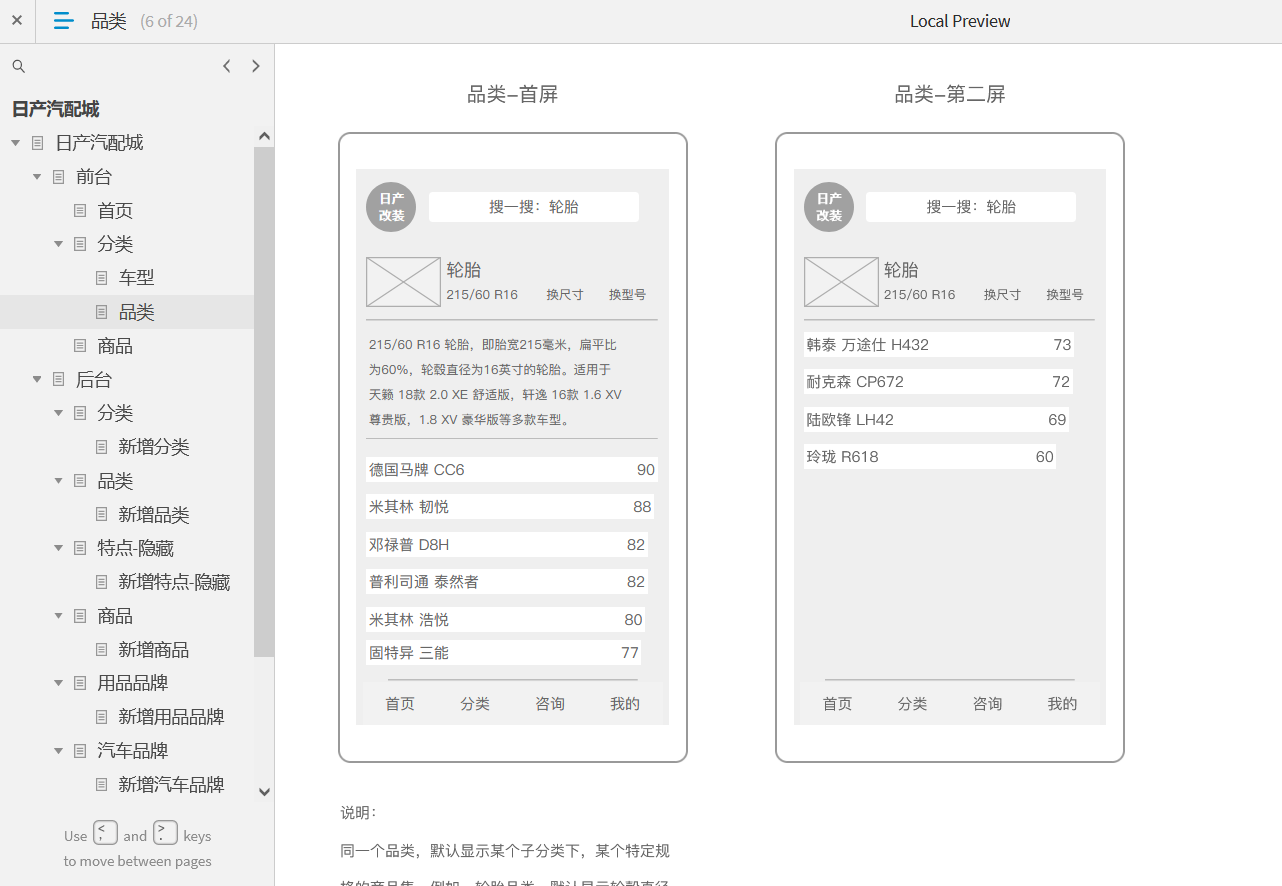The height and width of the screenshot is (886, 1282).
Task: Click 搜一搜 search field in 品类-首屏
Action: coord(534,207)
